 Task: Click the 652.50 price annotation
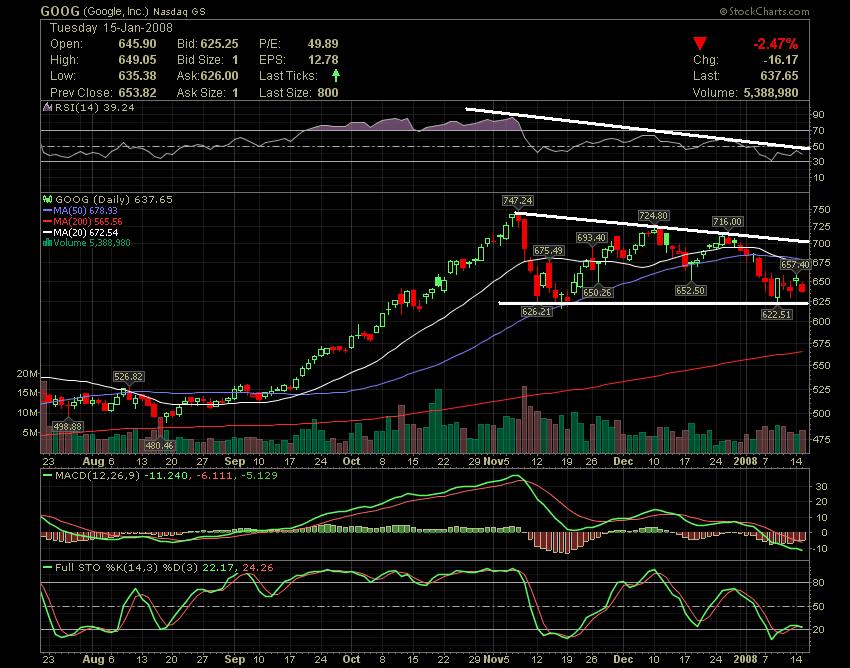coord(691,291)
